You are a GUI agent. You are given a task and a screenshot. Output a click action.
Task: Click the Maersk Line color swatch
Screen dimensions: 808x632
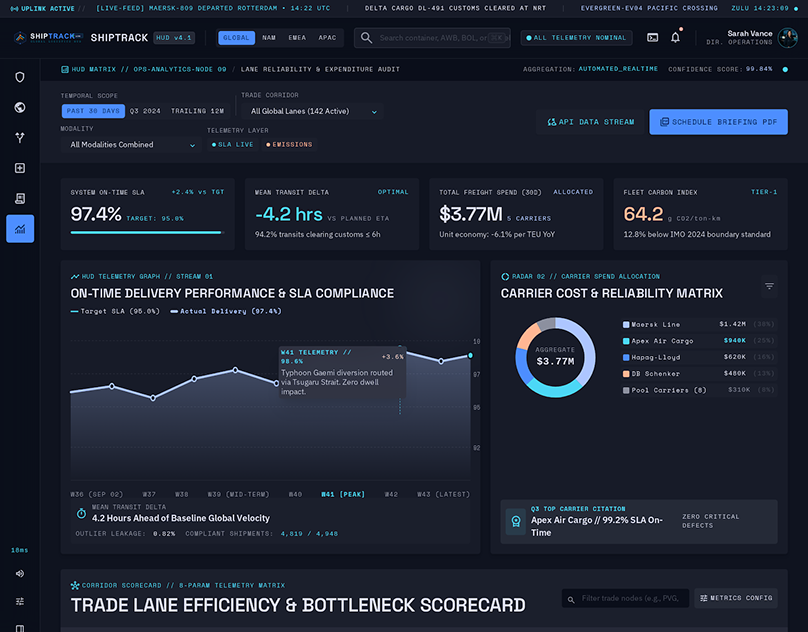click(x=626, y=325)
